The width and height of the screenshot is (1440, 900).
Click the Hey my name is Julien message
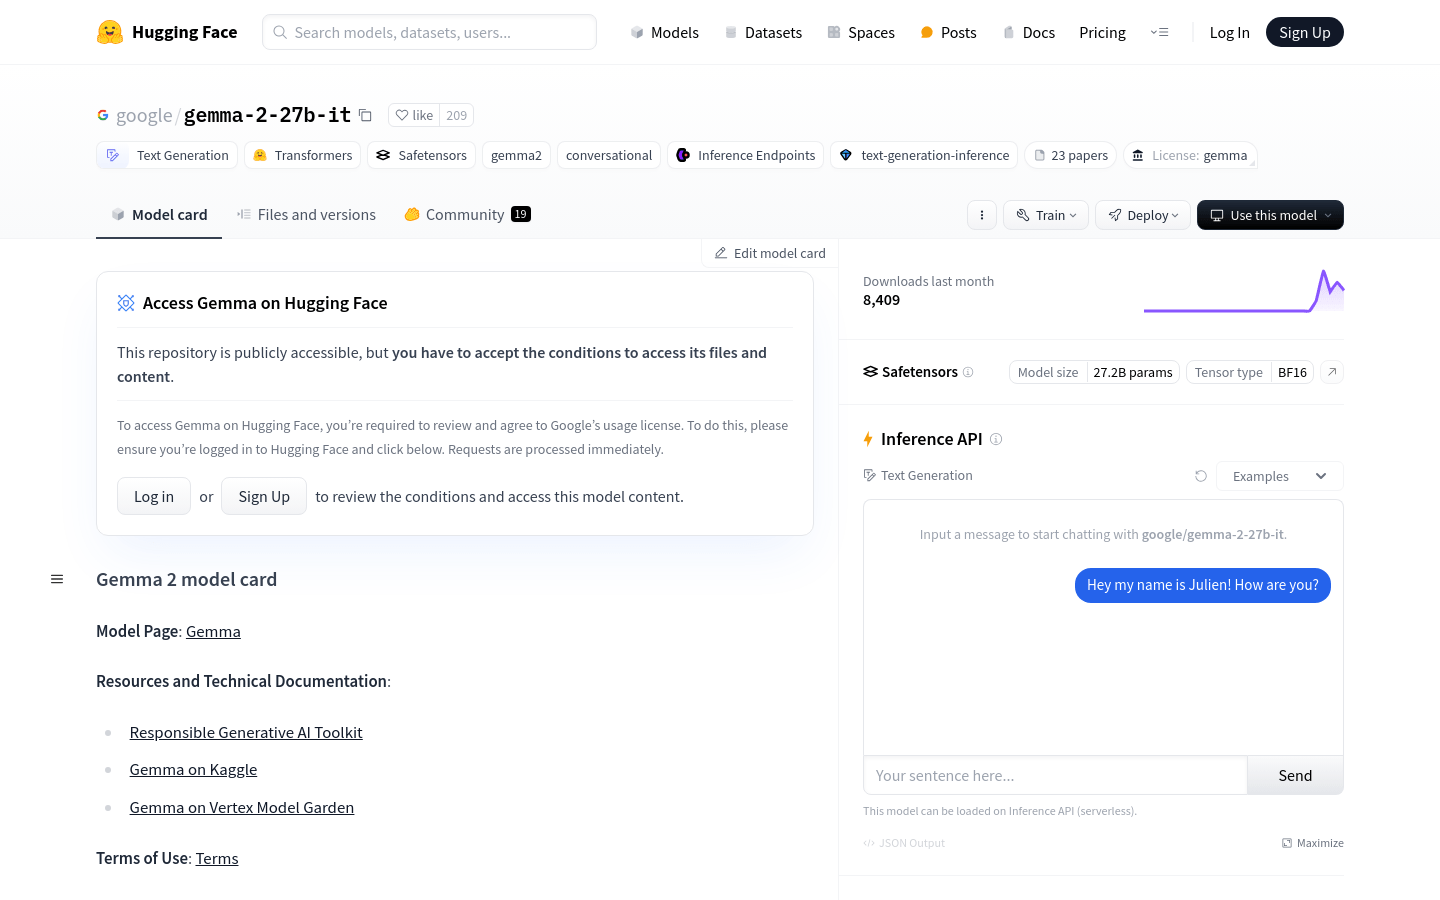pyautogui.click(x=1203, y=585)
